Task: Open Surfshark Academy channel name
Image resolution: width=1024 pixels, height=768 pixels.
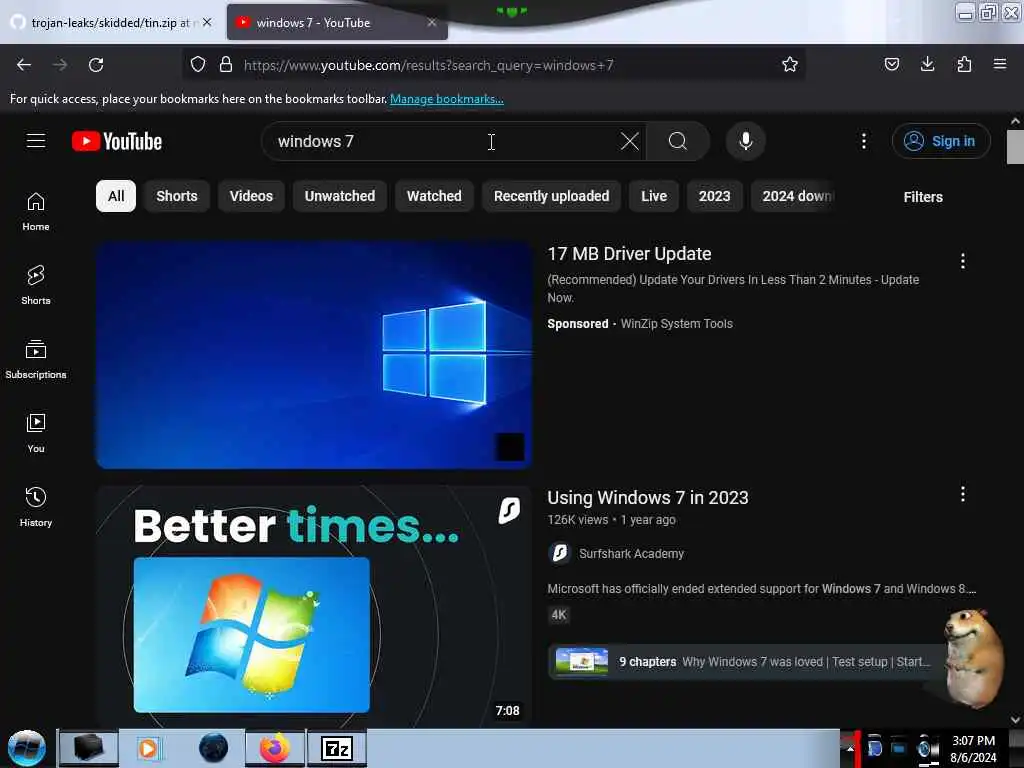Action: click(632, 554)
